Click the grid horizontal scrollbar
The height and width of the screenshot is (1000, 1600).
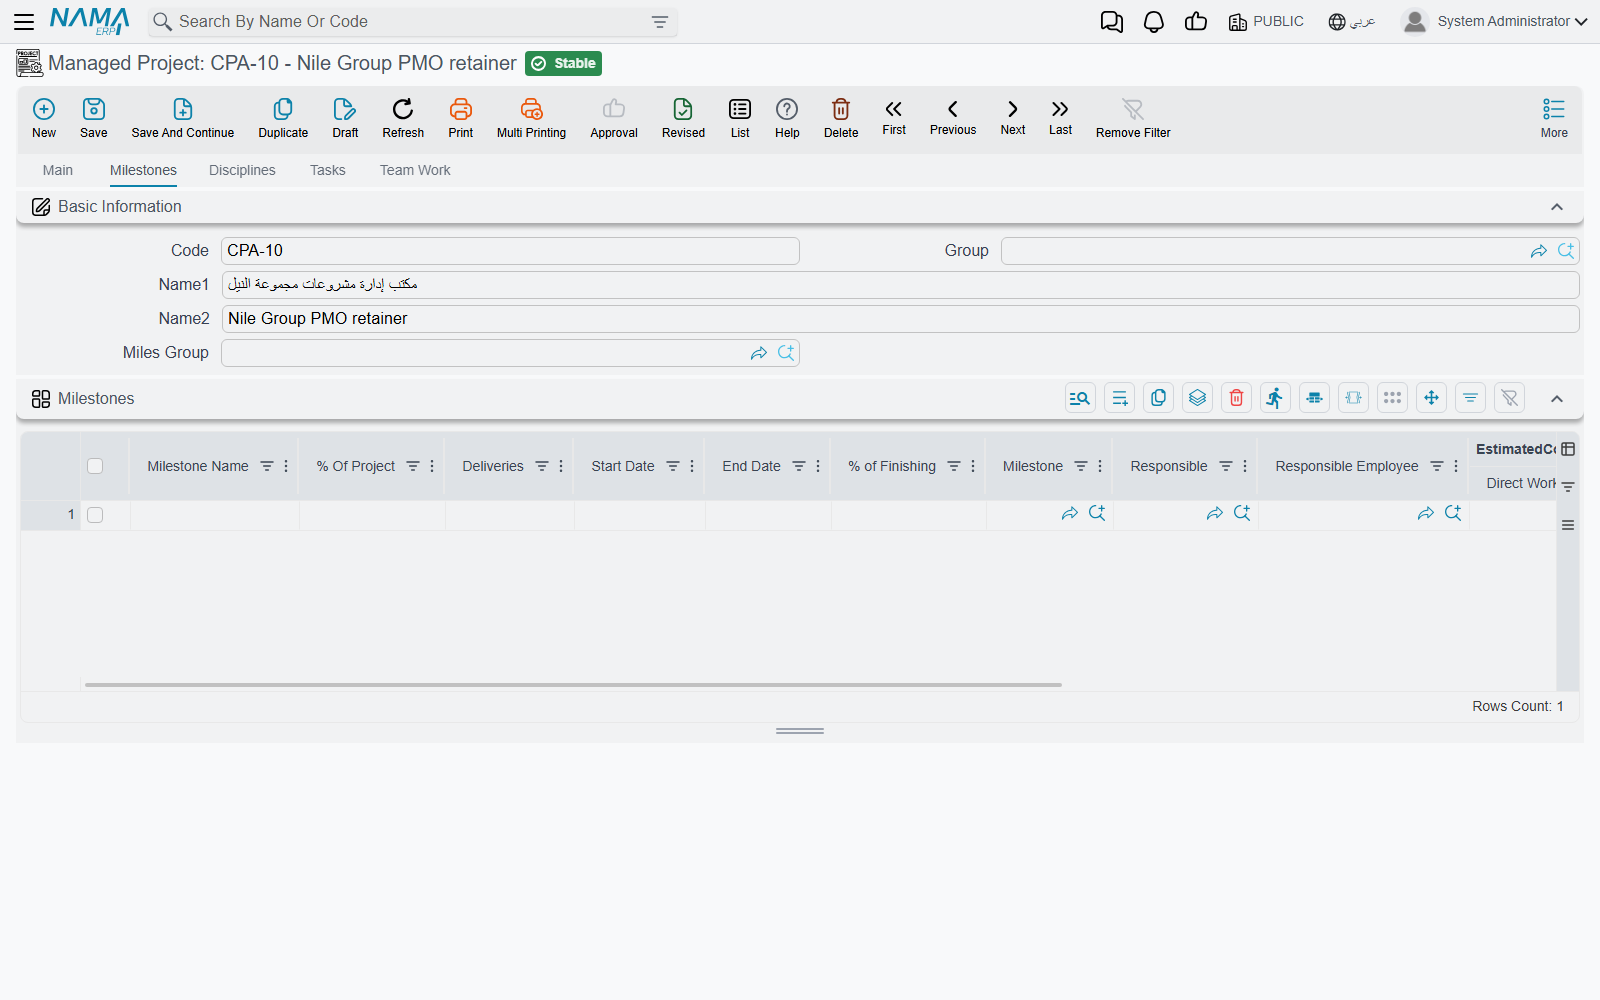click(x=573, y=685)
